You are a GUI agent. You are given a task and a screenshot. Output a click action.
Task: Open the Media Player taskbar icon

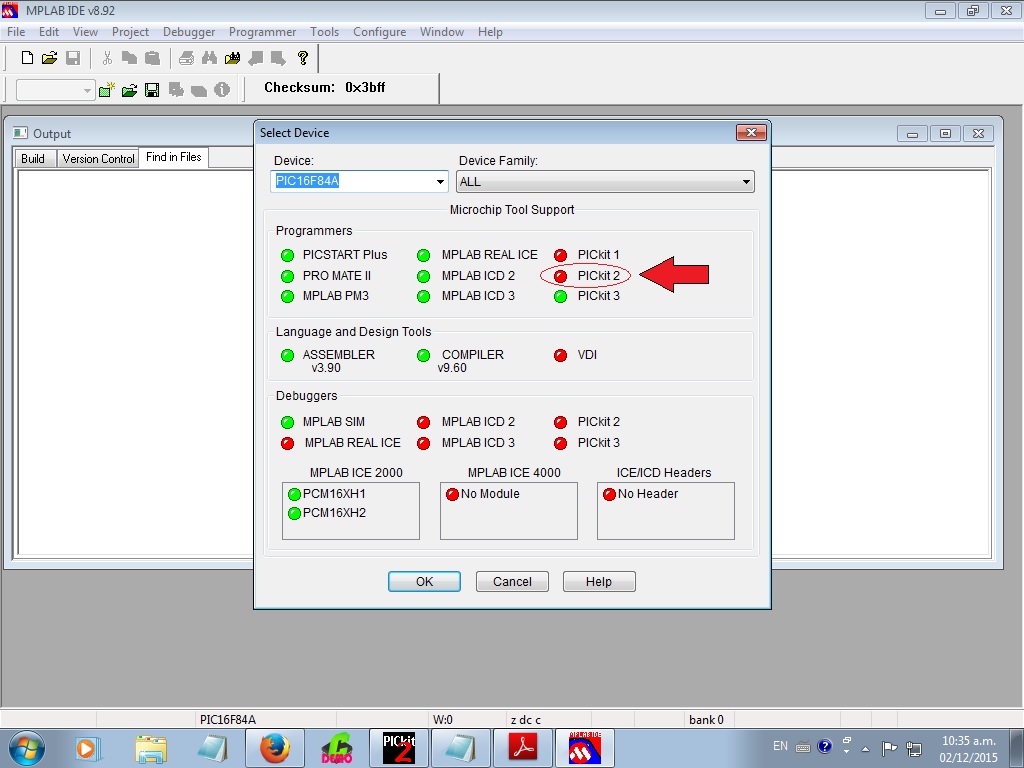(88, 748)
